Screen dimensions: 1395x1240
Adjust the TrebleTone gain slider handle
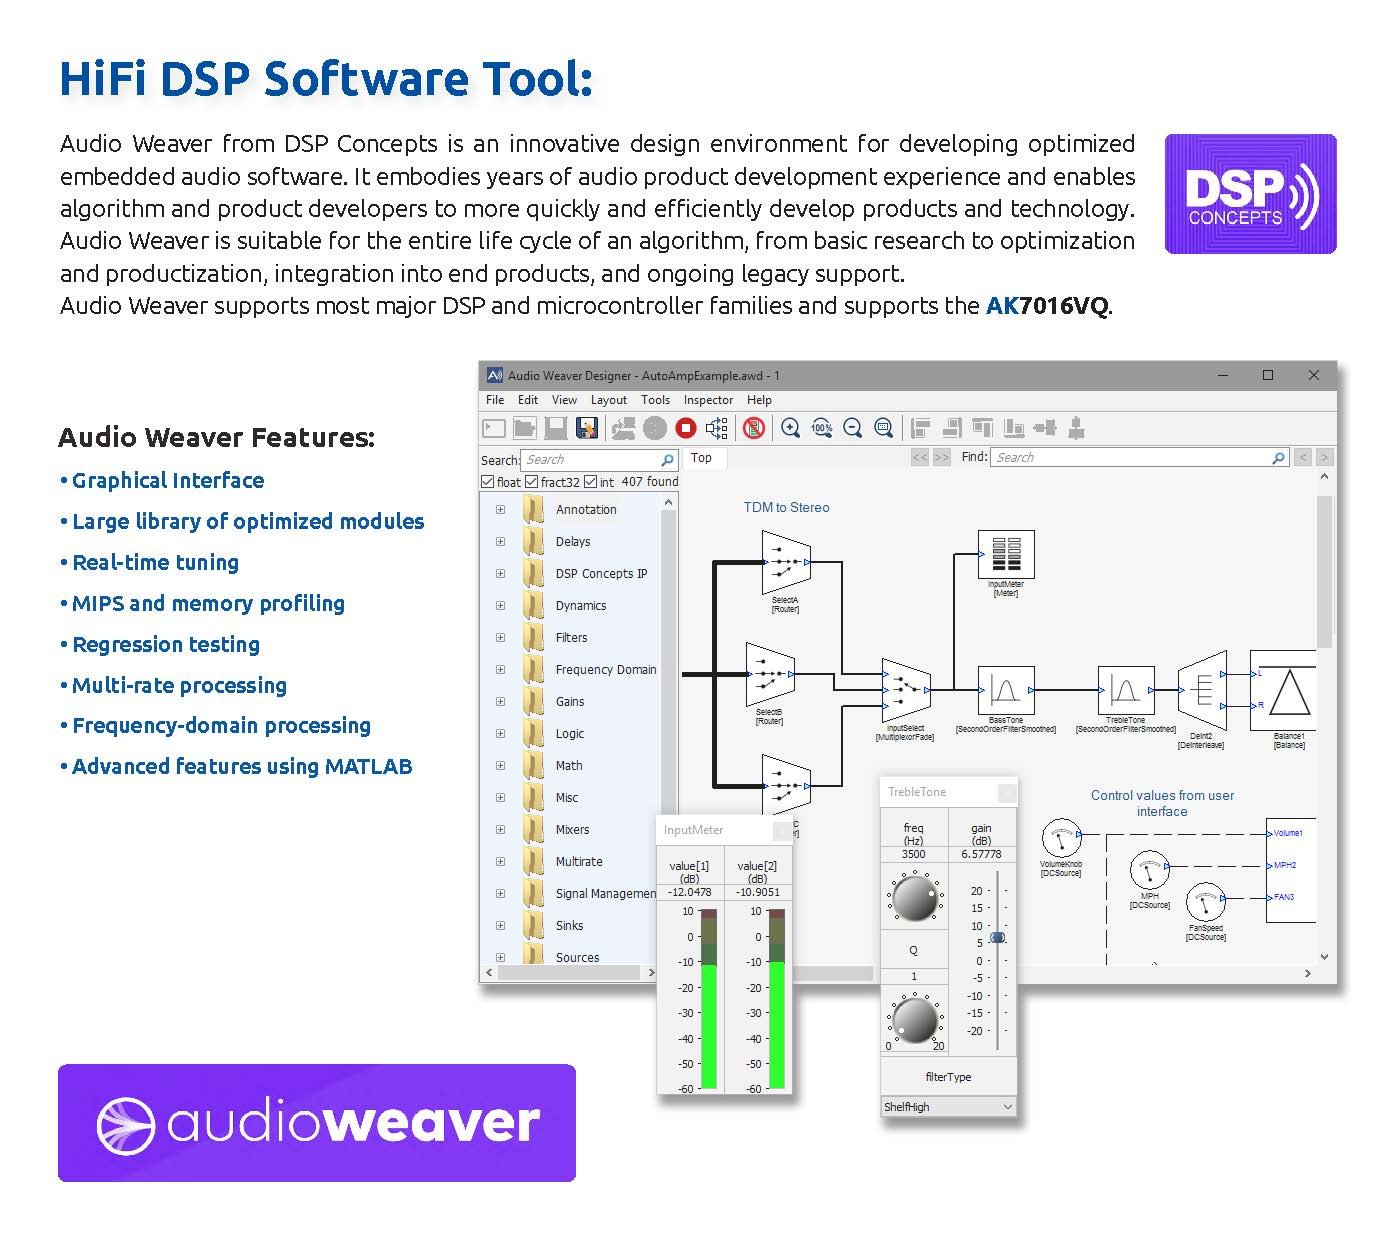(x=997, y=938)
